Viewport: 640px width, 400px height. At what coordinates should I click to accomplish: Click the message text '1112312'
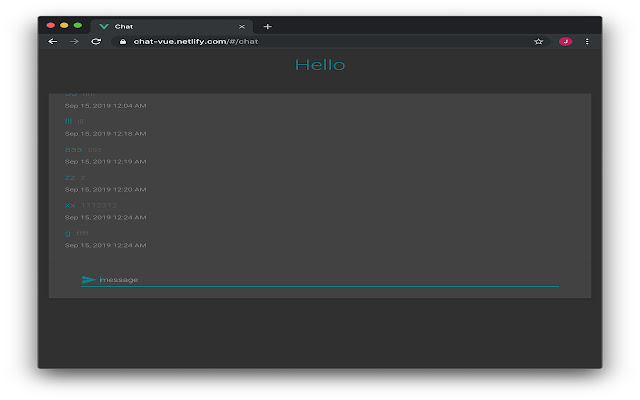click(99, 205)
